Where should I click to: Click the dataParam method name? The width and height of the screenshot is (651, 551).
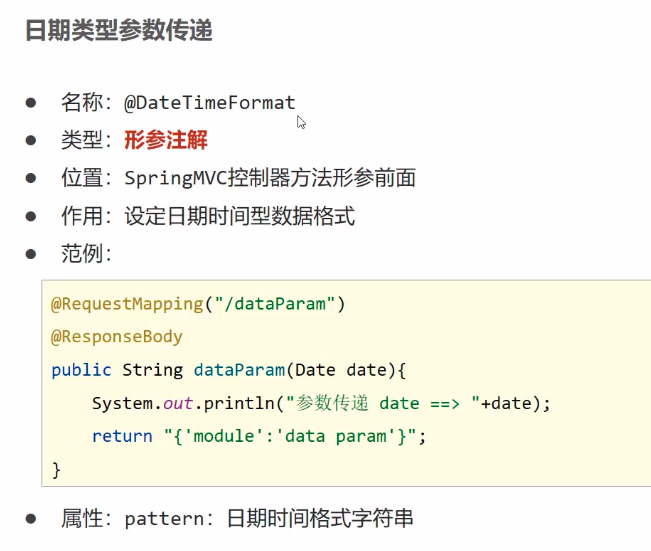point(239,370)
